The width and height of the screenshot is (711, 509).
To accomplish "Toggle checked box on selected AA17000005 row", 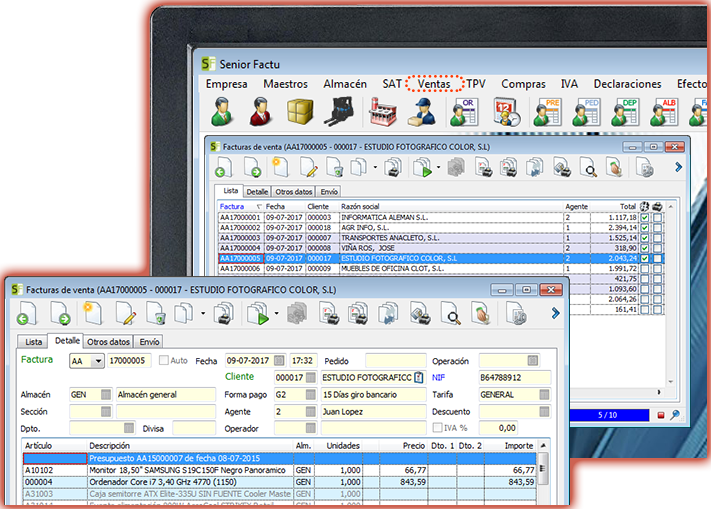I will pos(644,258).
